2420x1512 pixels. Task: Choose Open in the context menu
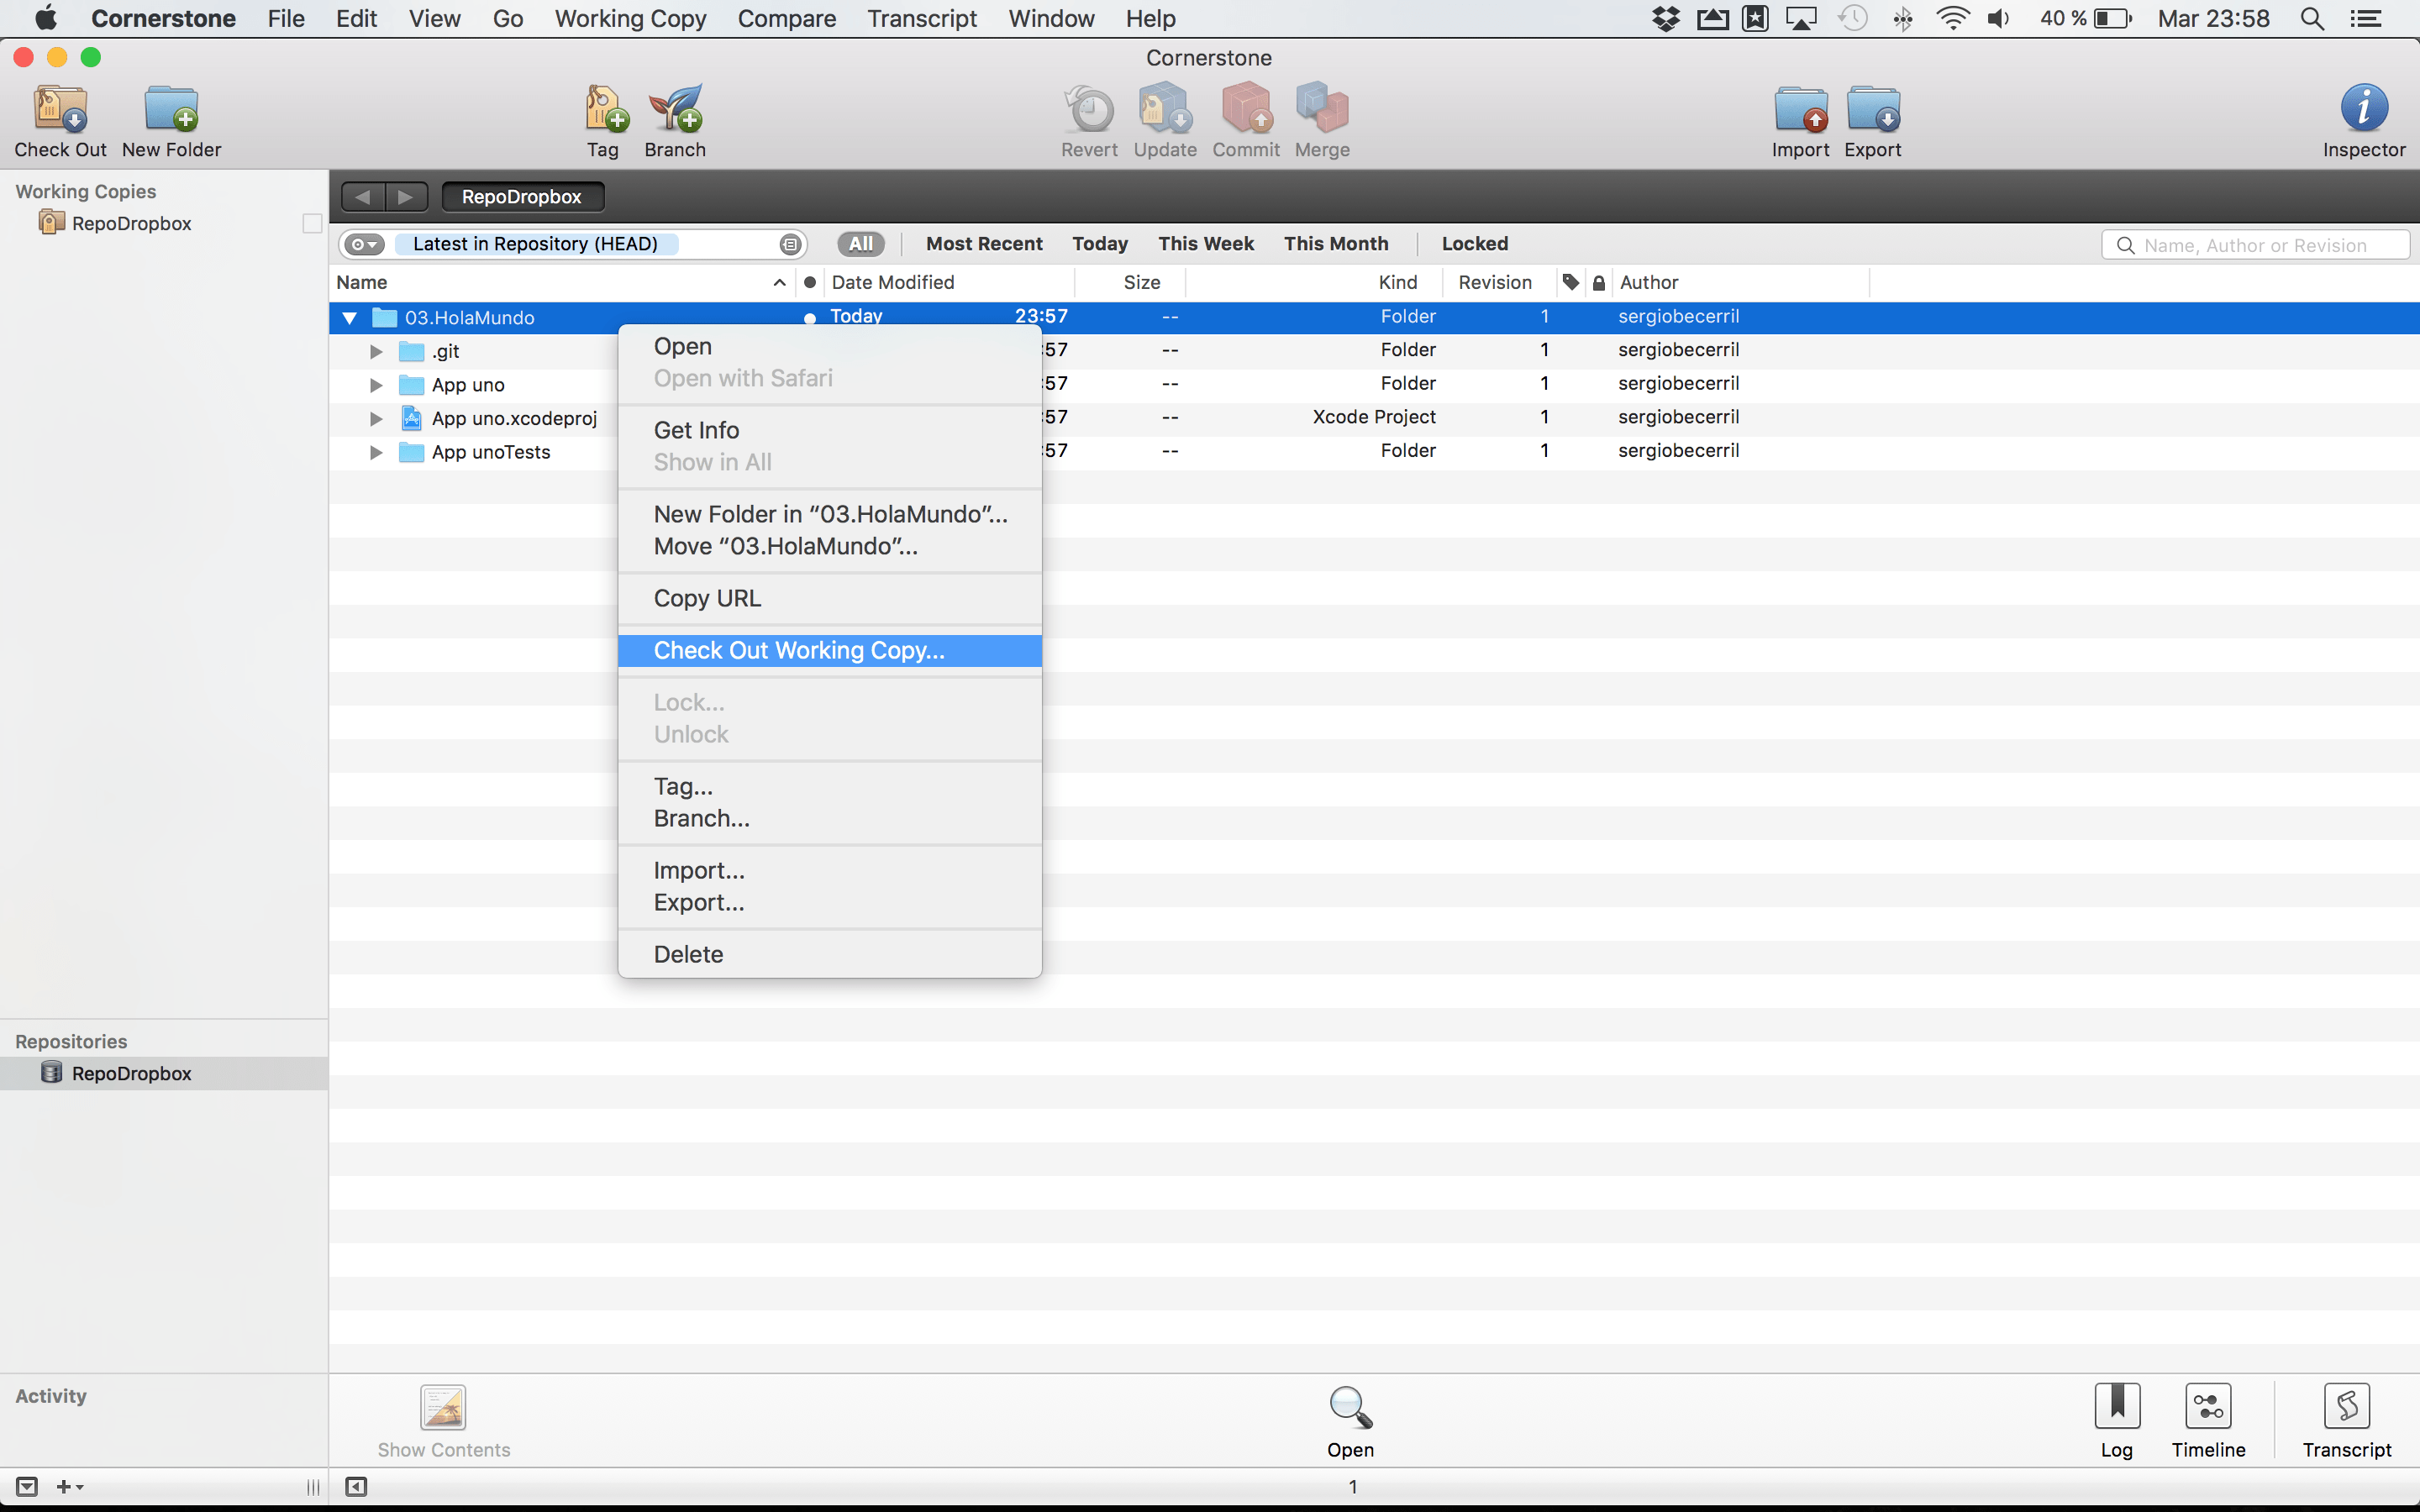click(830, 346)
